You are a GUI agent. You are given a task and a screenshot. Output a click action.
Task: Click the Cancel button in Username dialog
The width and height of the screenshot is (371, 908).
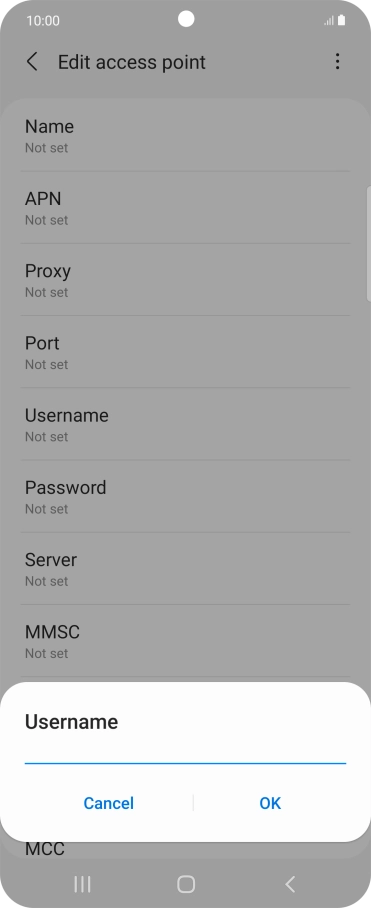[x=108, y=803]
